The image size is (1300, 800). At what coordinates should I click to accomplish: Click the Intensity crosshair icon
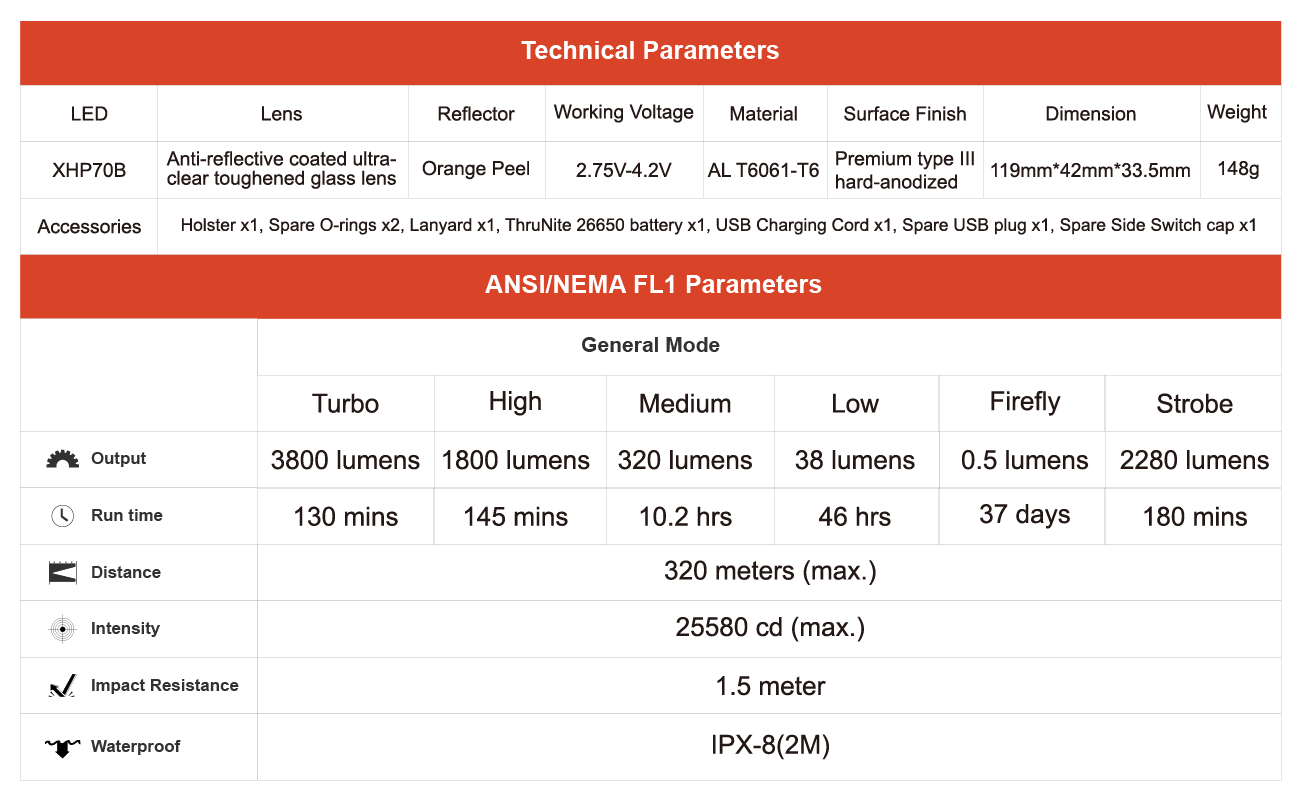pyautogui.click(x=62, y=629)
